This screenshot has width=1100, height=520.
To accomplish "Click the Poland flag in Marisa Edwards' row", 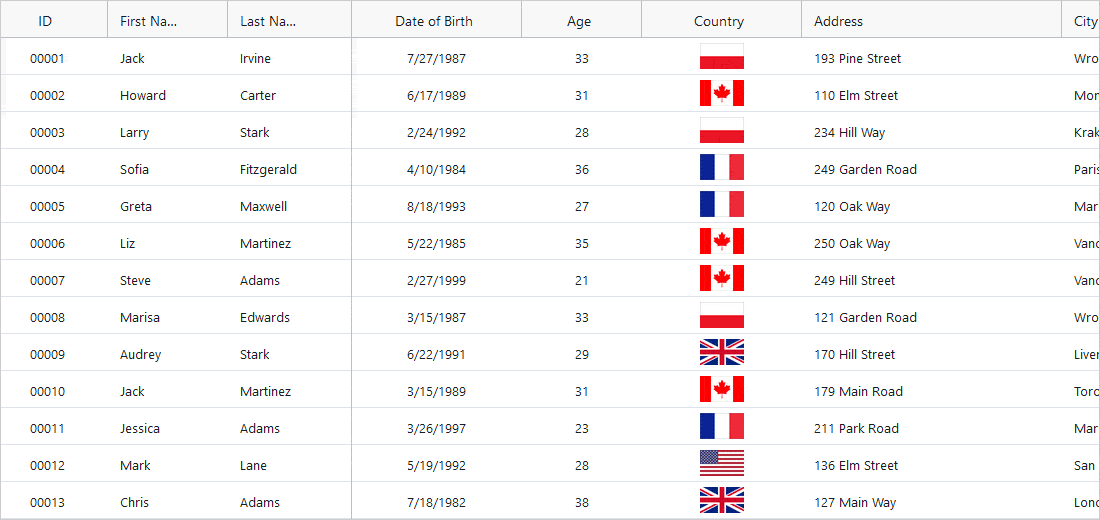I will [x=721, y=317].
